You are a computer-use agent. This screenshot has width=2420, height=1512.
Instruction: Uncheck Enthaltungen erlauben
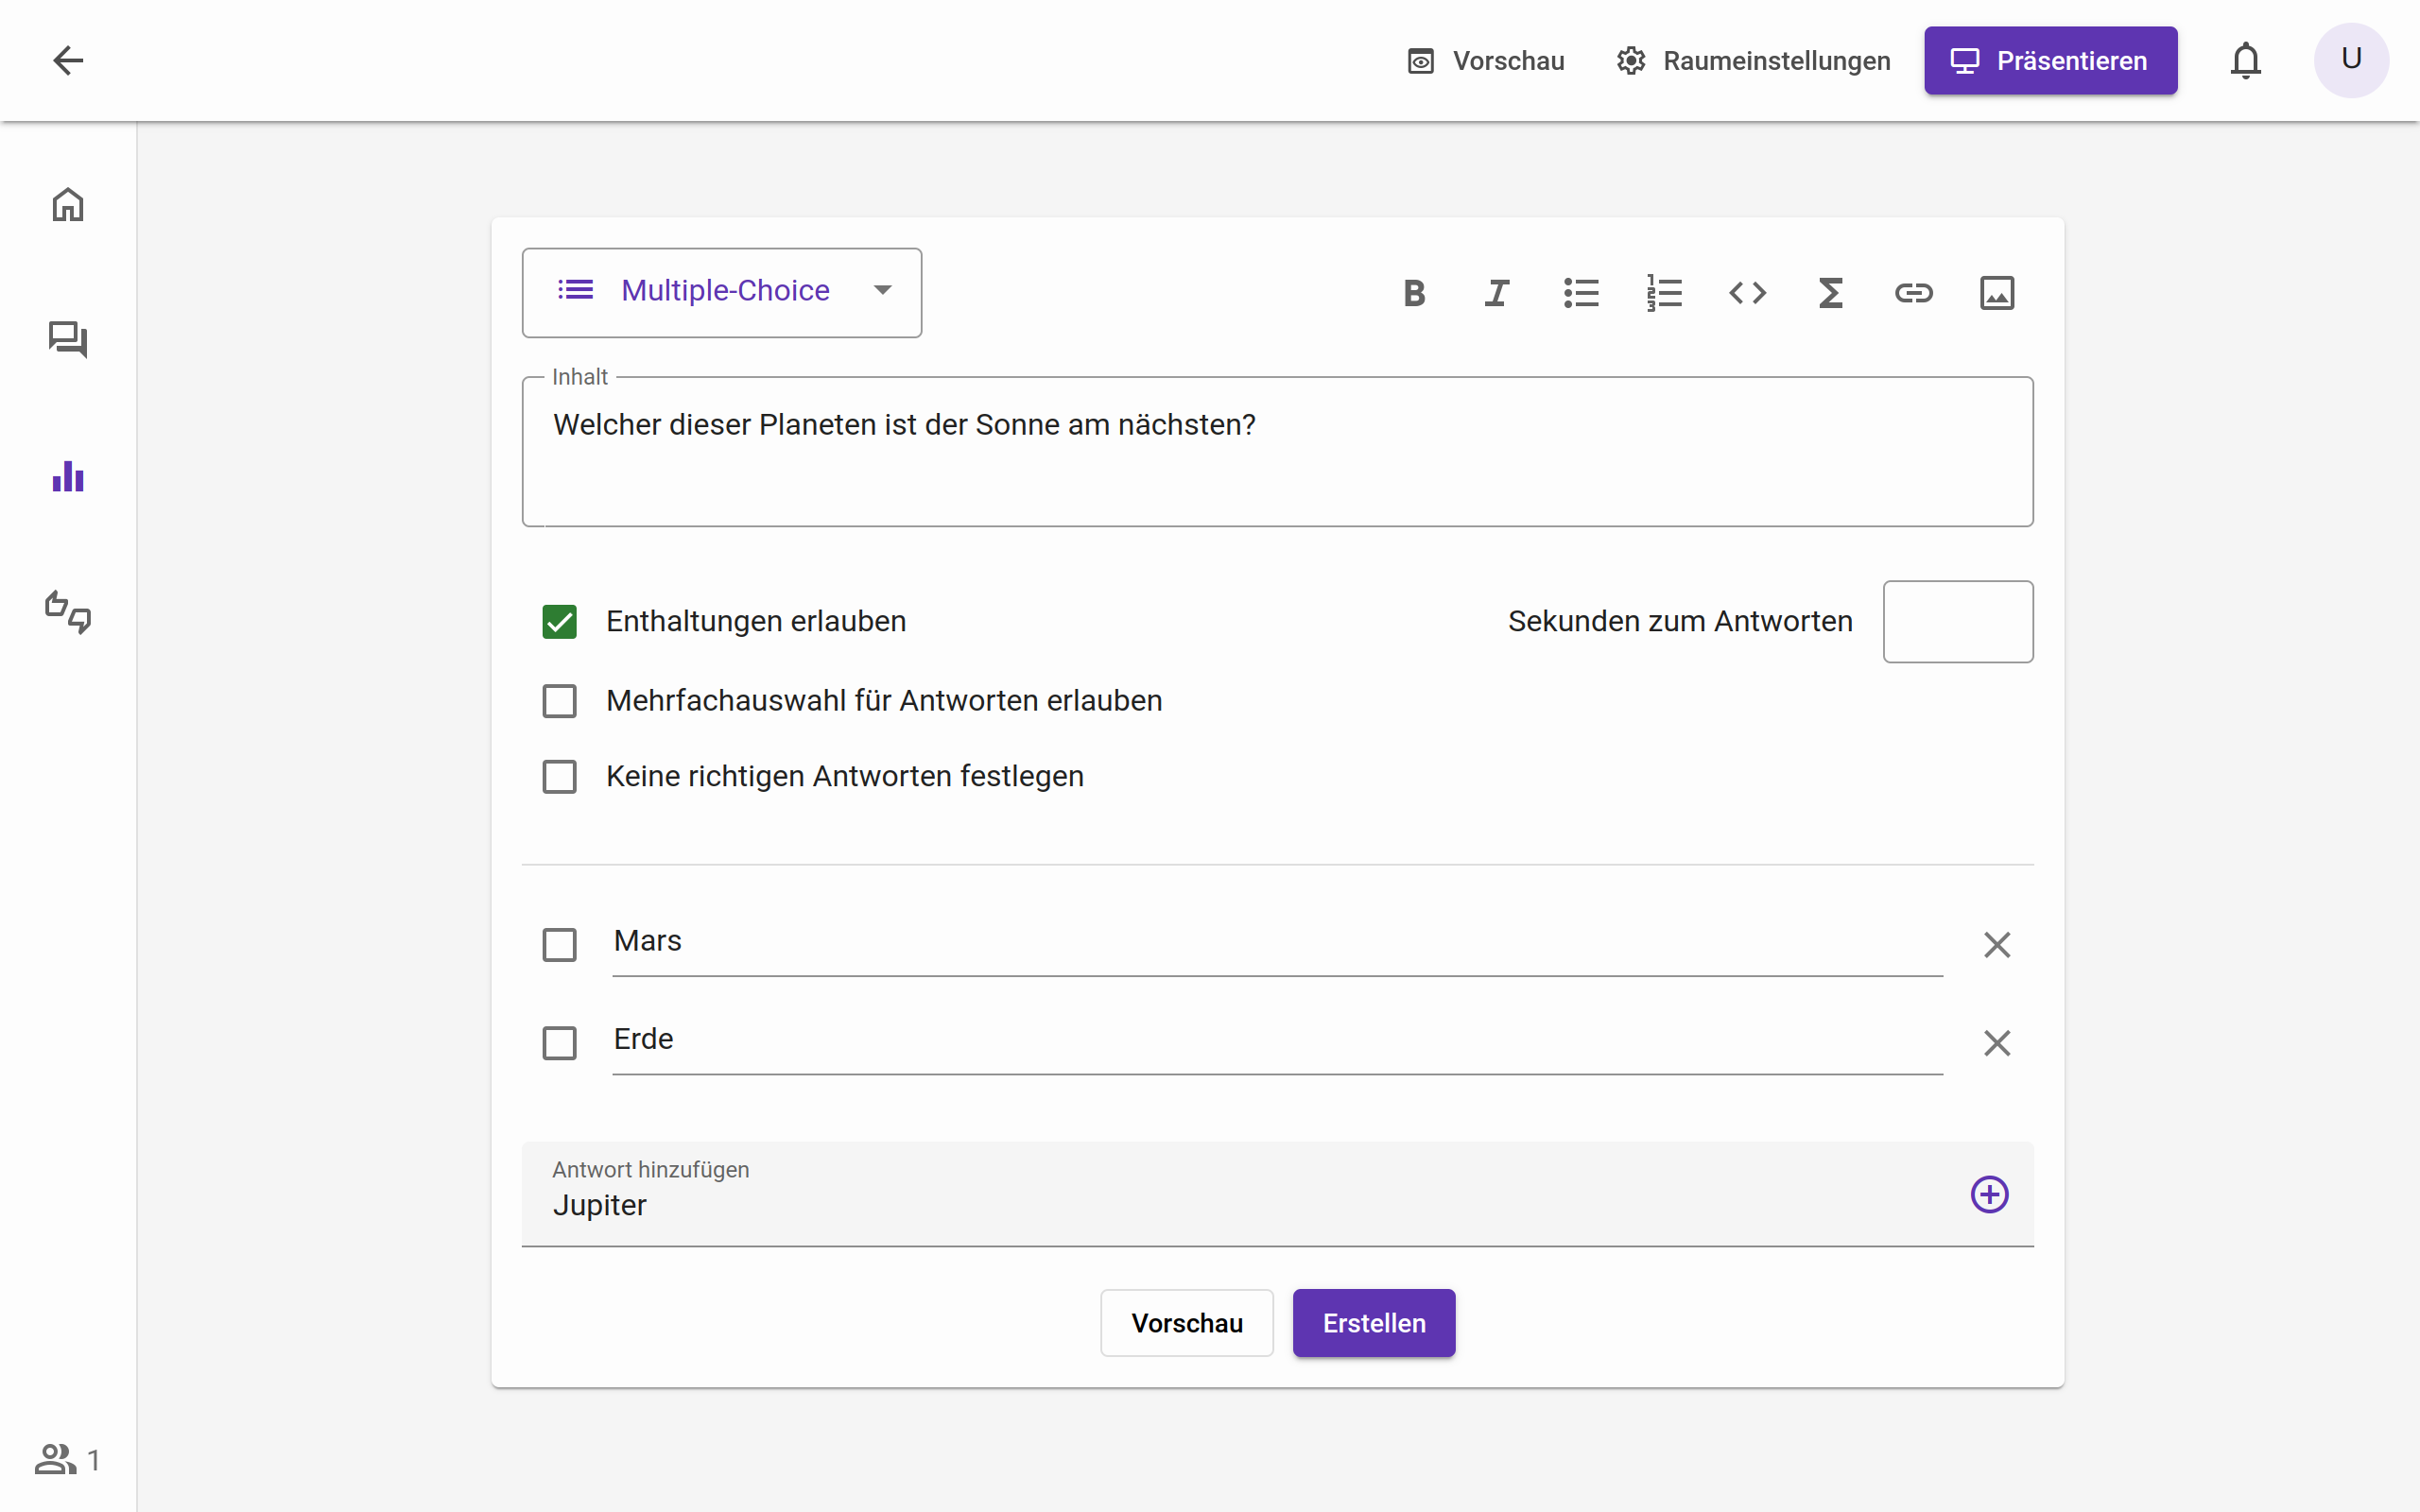tap(559, 621)
